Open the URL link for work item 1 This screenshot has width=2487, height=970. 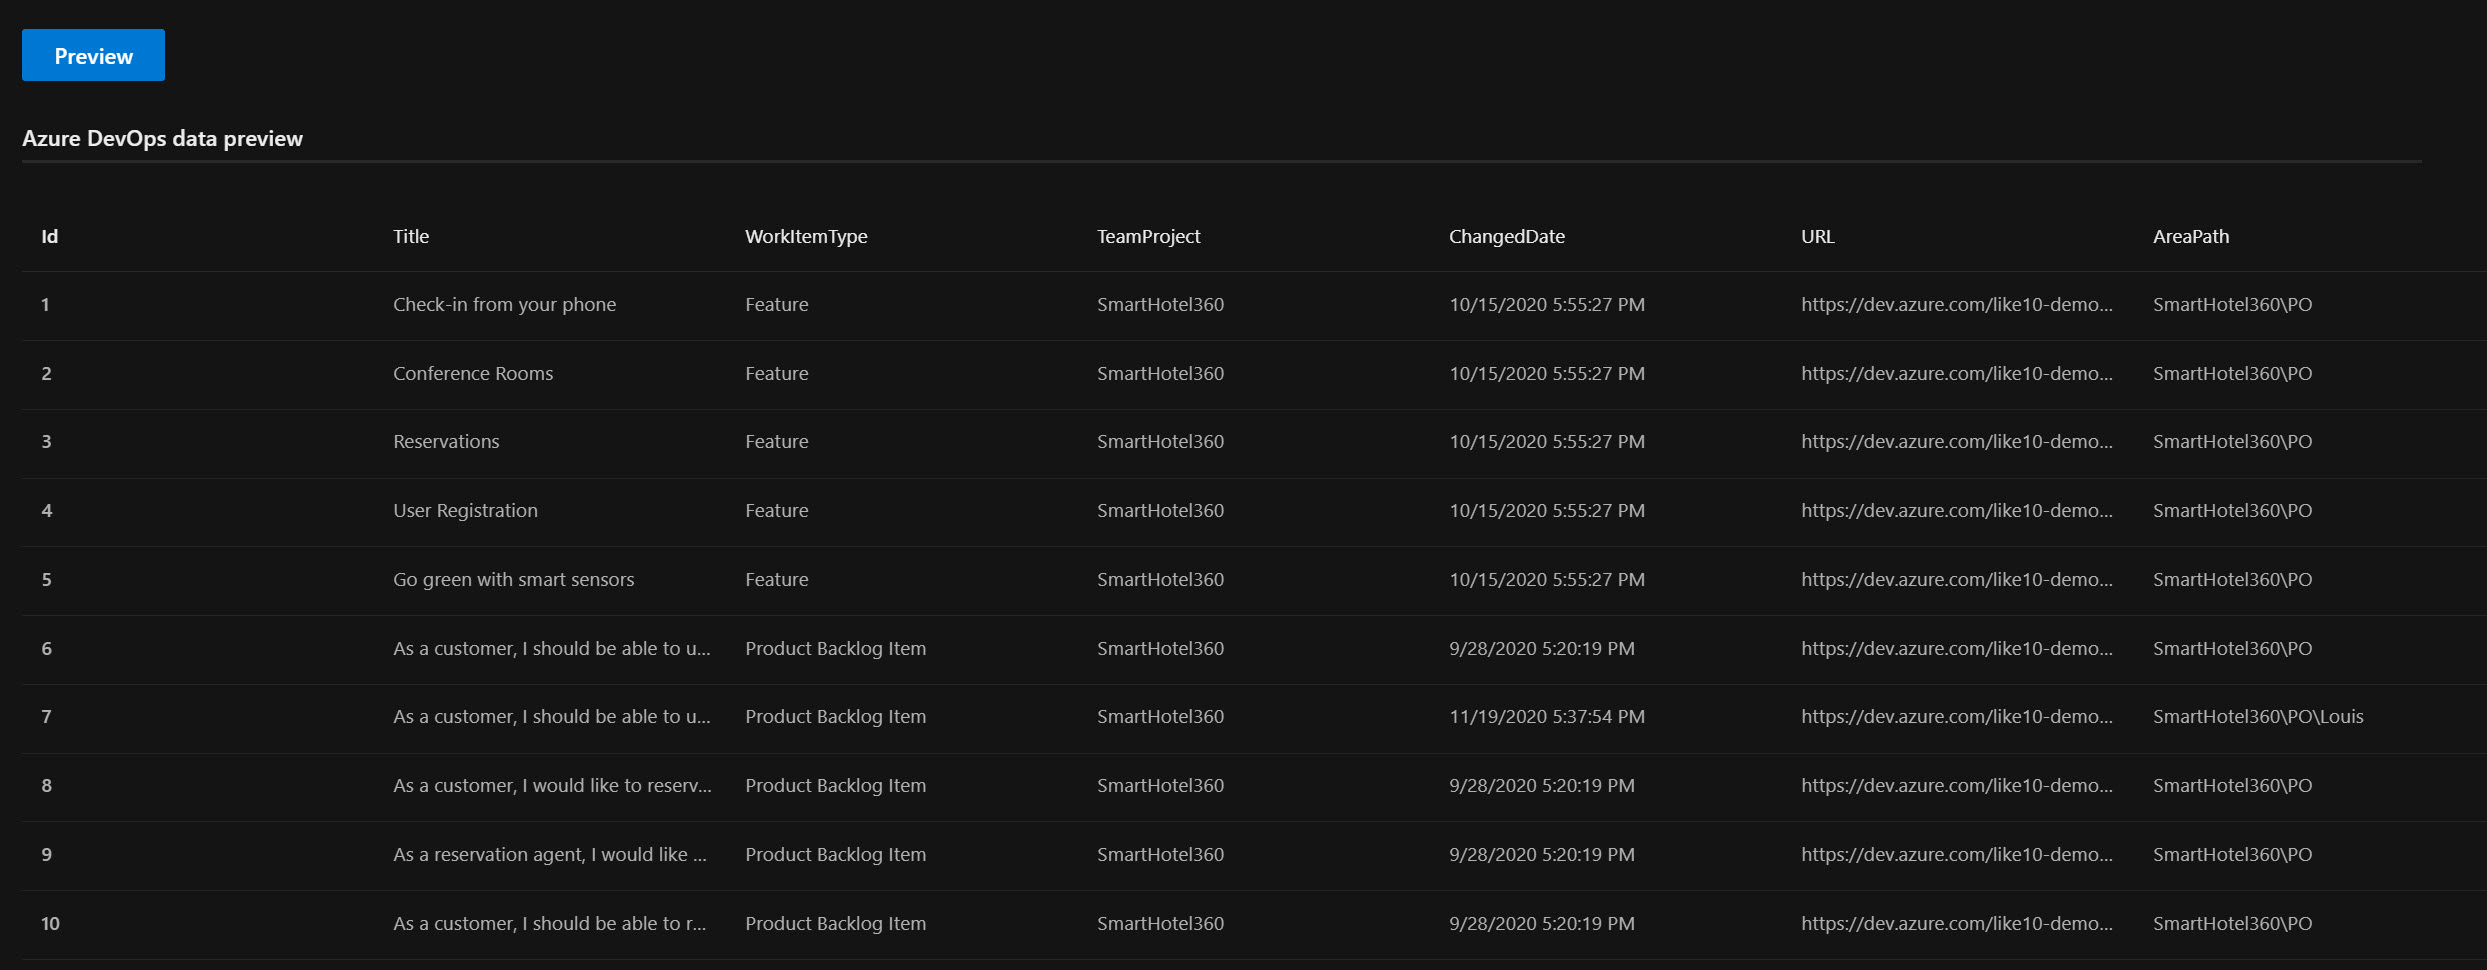tap(1956, 305)
